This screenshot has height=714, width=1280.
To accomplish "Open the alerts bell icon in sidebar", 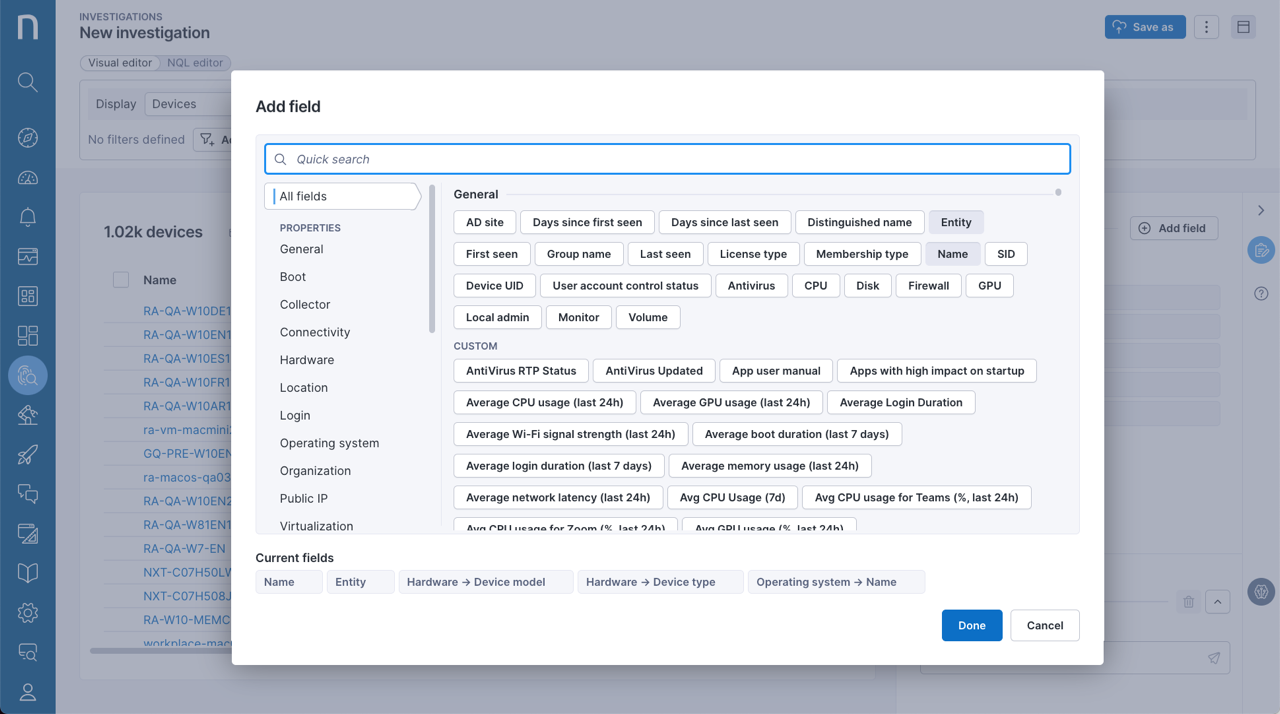I will 28,217.
